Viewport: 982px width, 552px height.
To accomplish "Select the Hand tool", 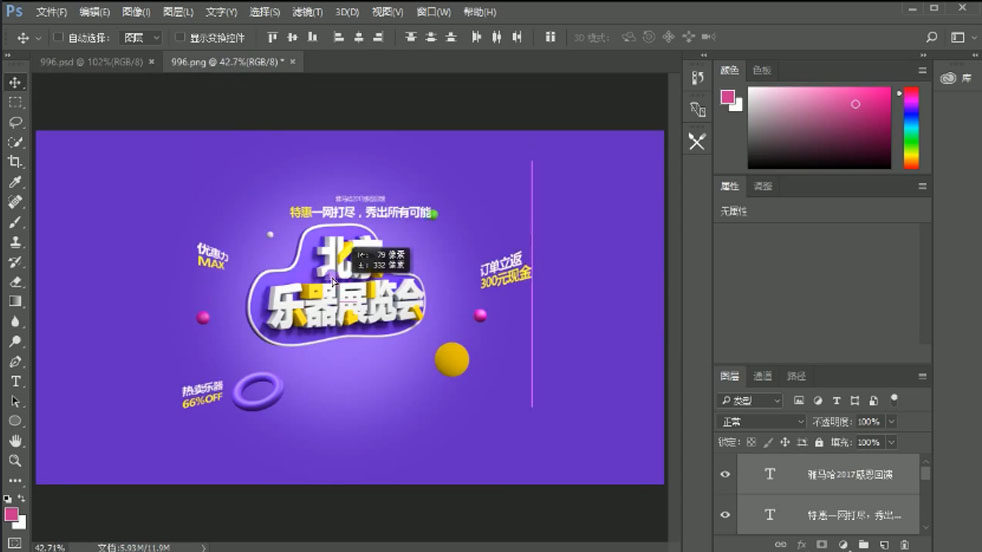I will click(x=15, y=441).
